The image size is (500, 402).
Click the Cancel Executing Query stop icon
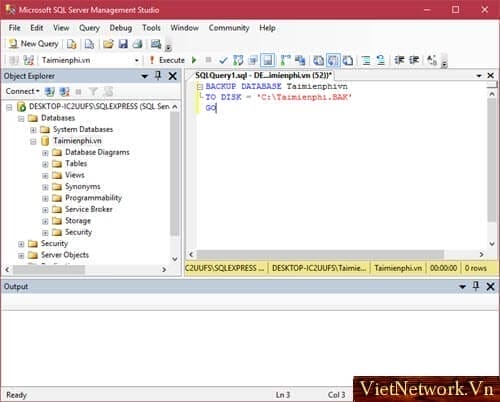click(209, 60)
